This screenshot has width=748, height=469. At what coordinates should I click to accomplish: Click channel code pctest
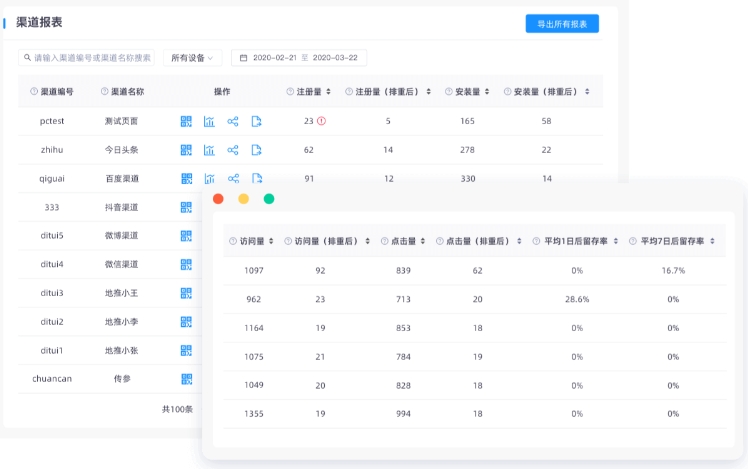(x=52, y=121)
